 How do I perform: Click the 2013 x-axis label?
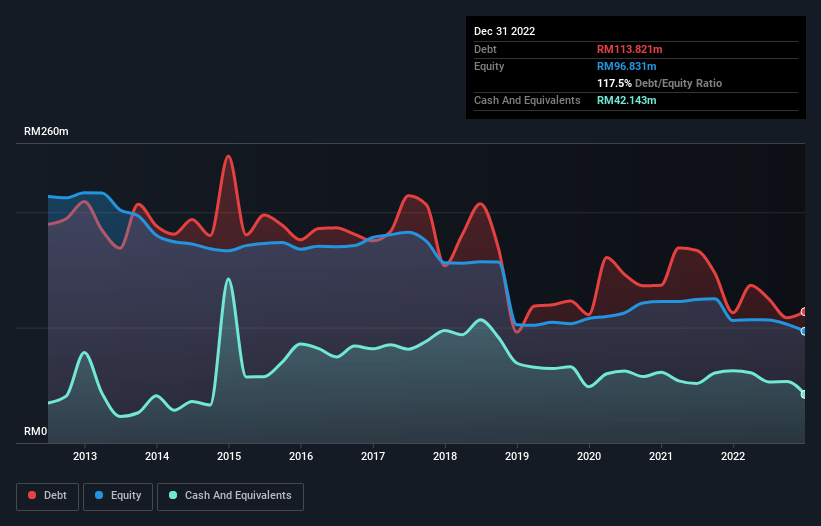click(x=85, y=456)
